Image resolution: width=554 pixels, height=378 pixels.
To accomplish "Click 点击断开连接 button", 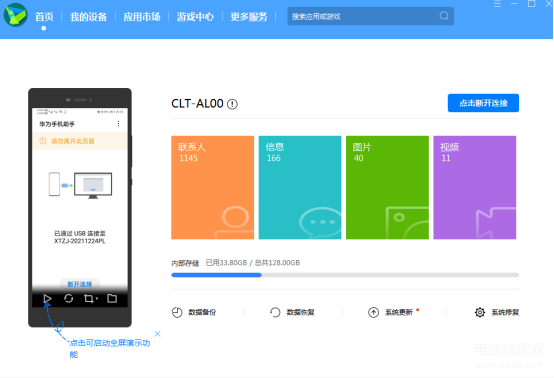I will (x=483, y=103).
